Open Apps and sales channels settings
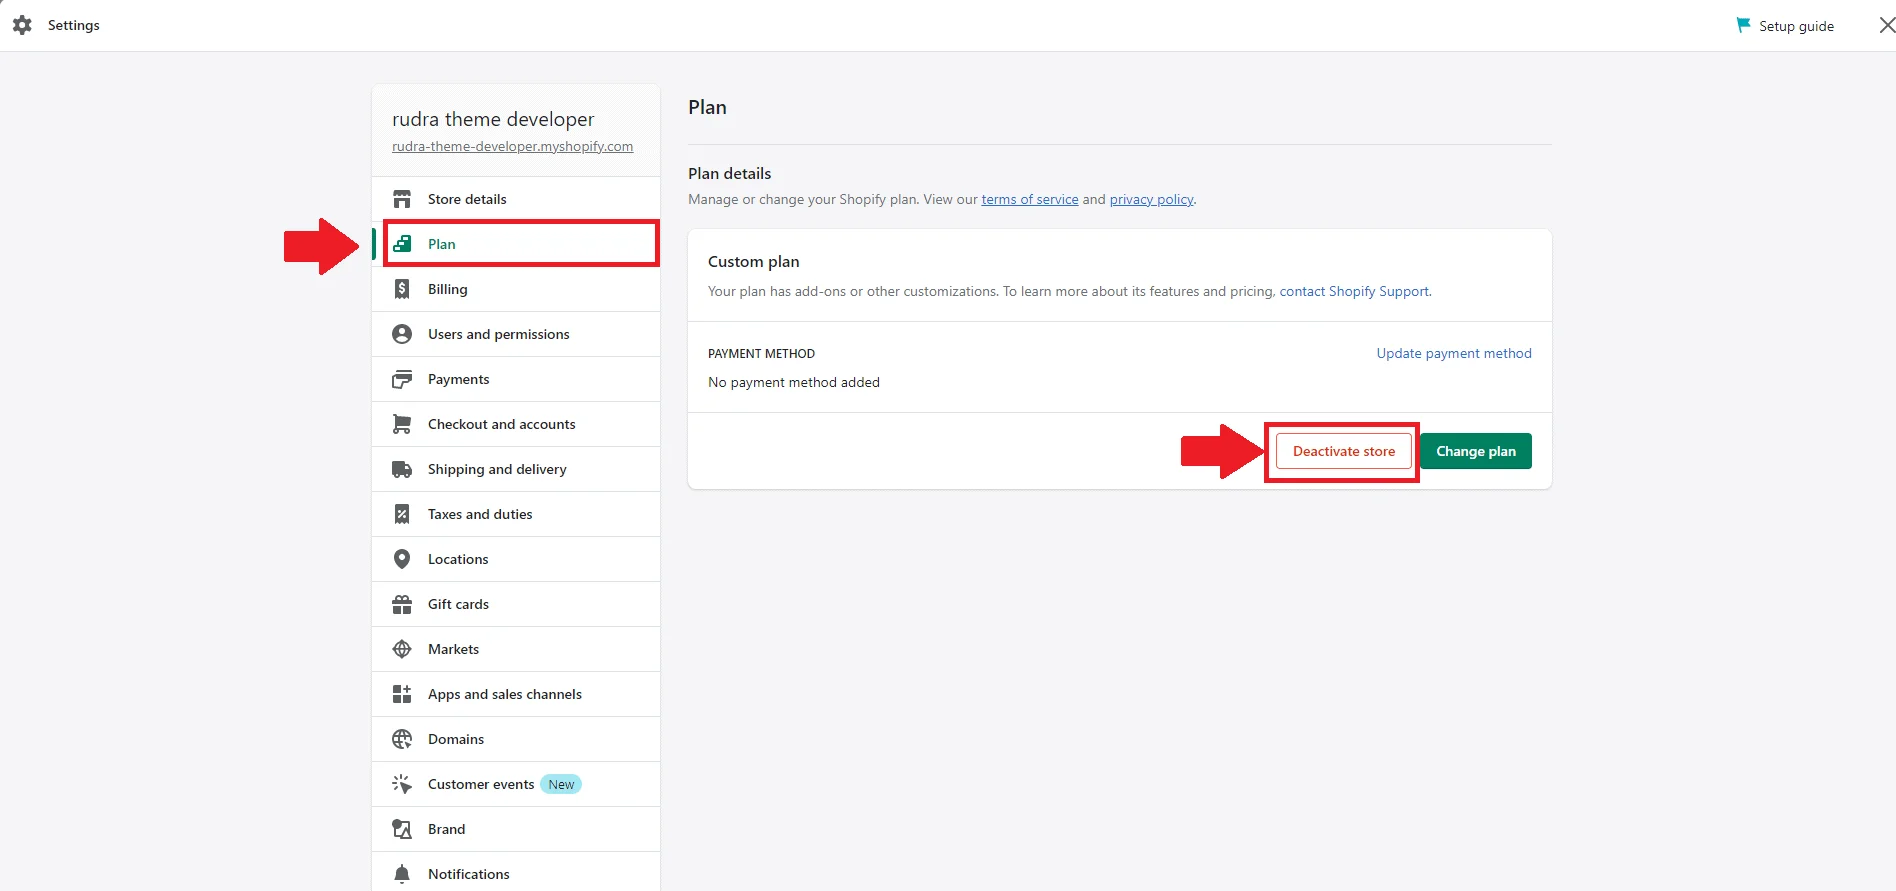The height and width of the screenshot is (891, 1896). [x=516, y=694]
